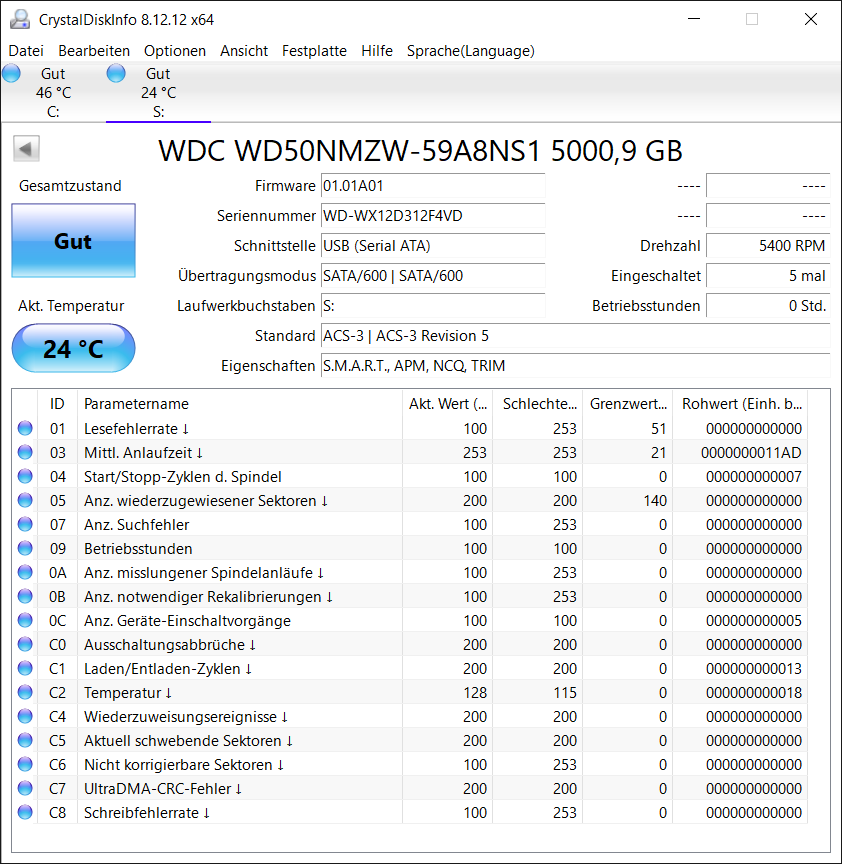Click the 24 °C temperature indicator
Viewport: 842px width, 864px height.
coord(73,348)
